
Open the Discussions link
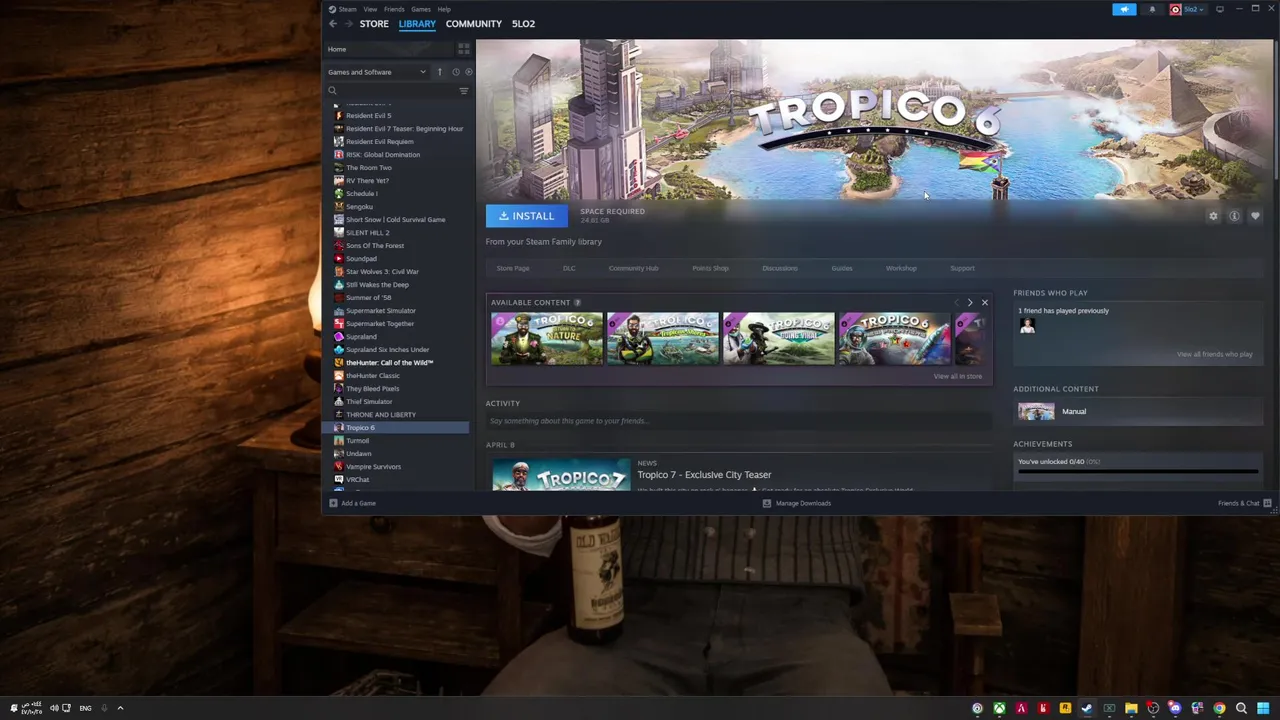tap(780, 268)
